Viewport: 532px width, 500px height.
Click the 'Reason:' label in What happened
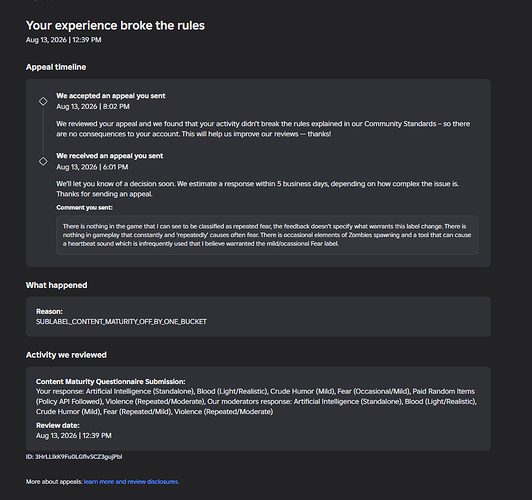49,311
